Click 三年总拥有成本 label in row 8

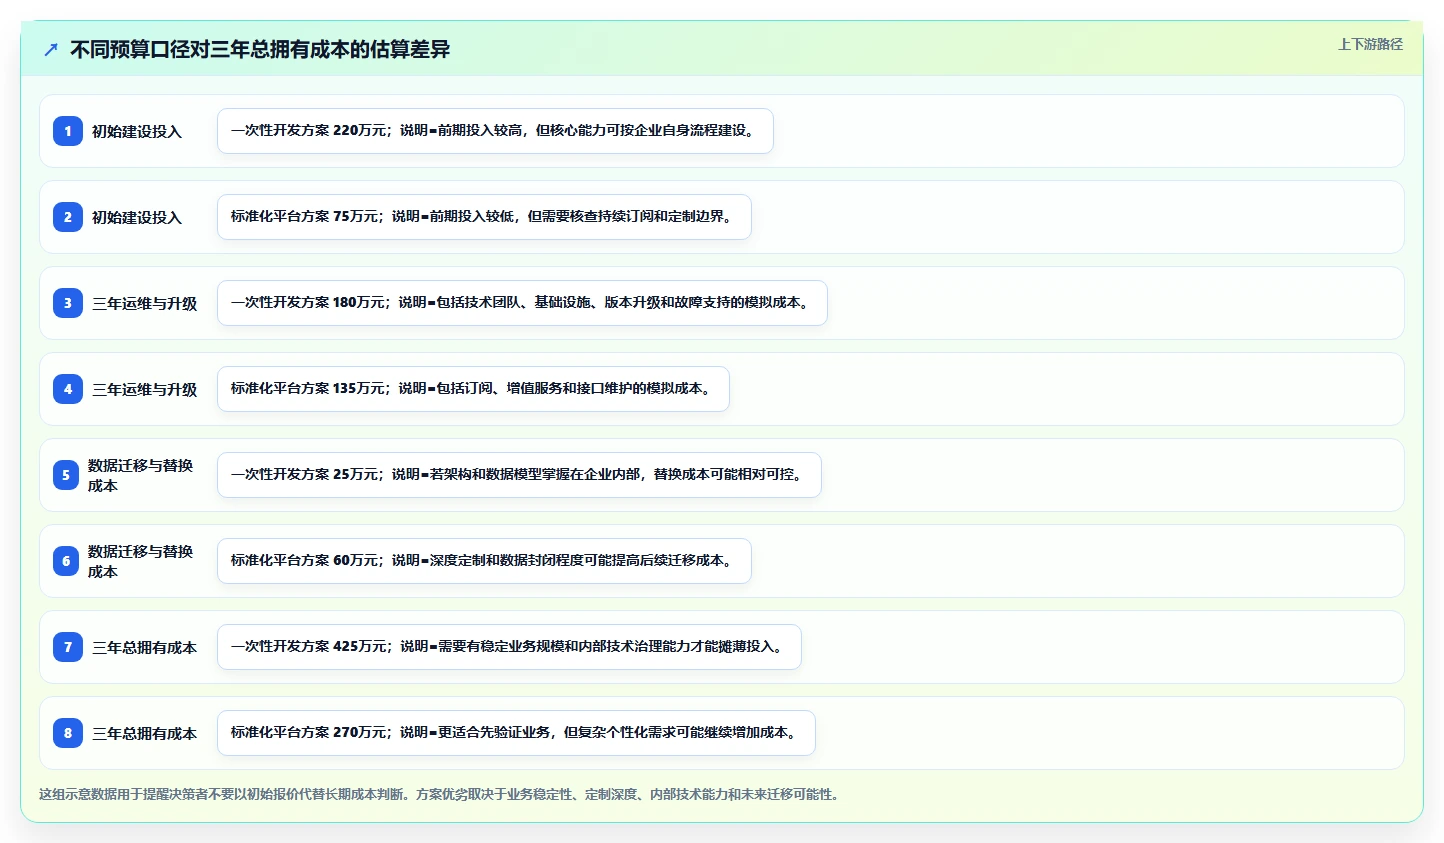(145, 733)
